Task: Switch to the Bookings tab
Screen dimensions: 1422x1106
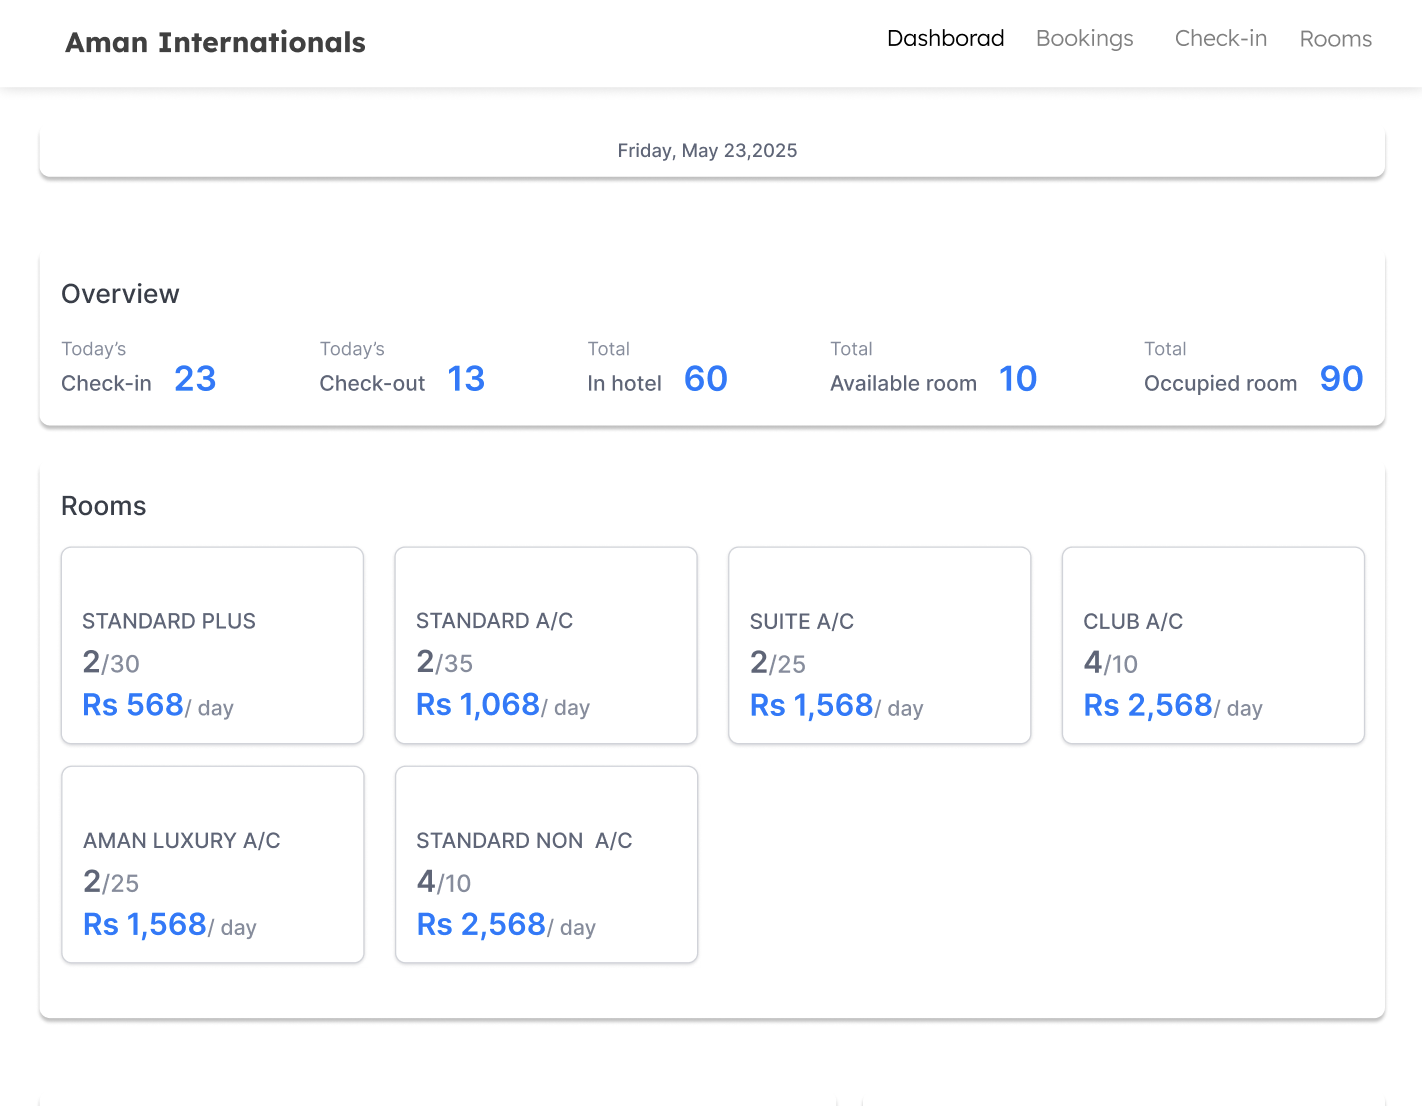Action: pyautogui.click(x=1084, y=38)
